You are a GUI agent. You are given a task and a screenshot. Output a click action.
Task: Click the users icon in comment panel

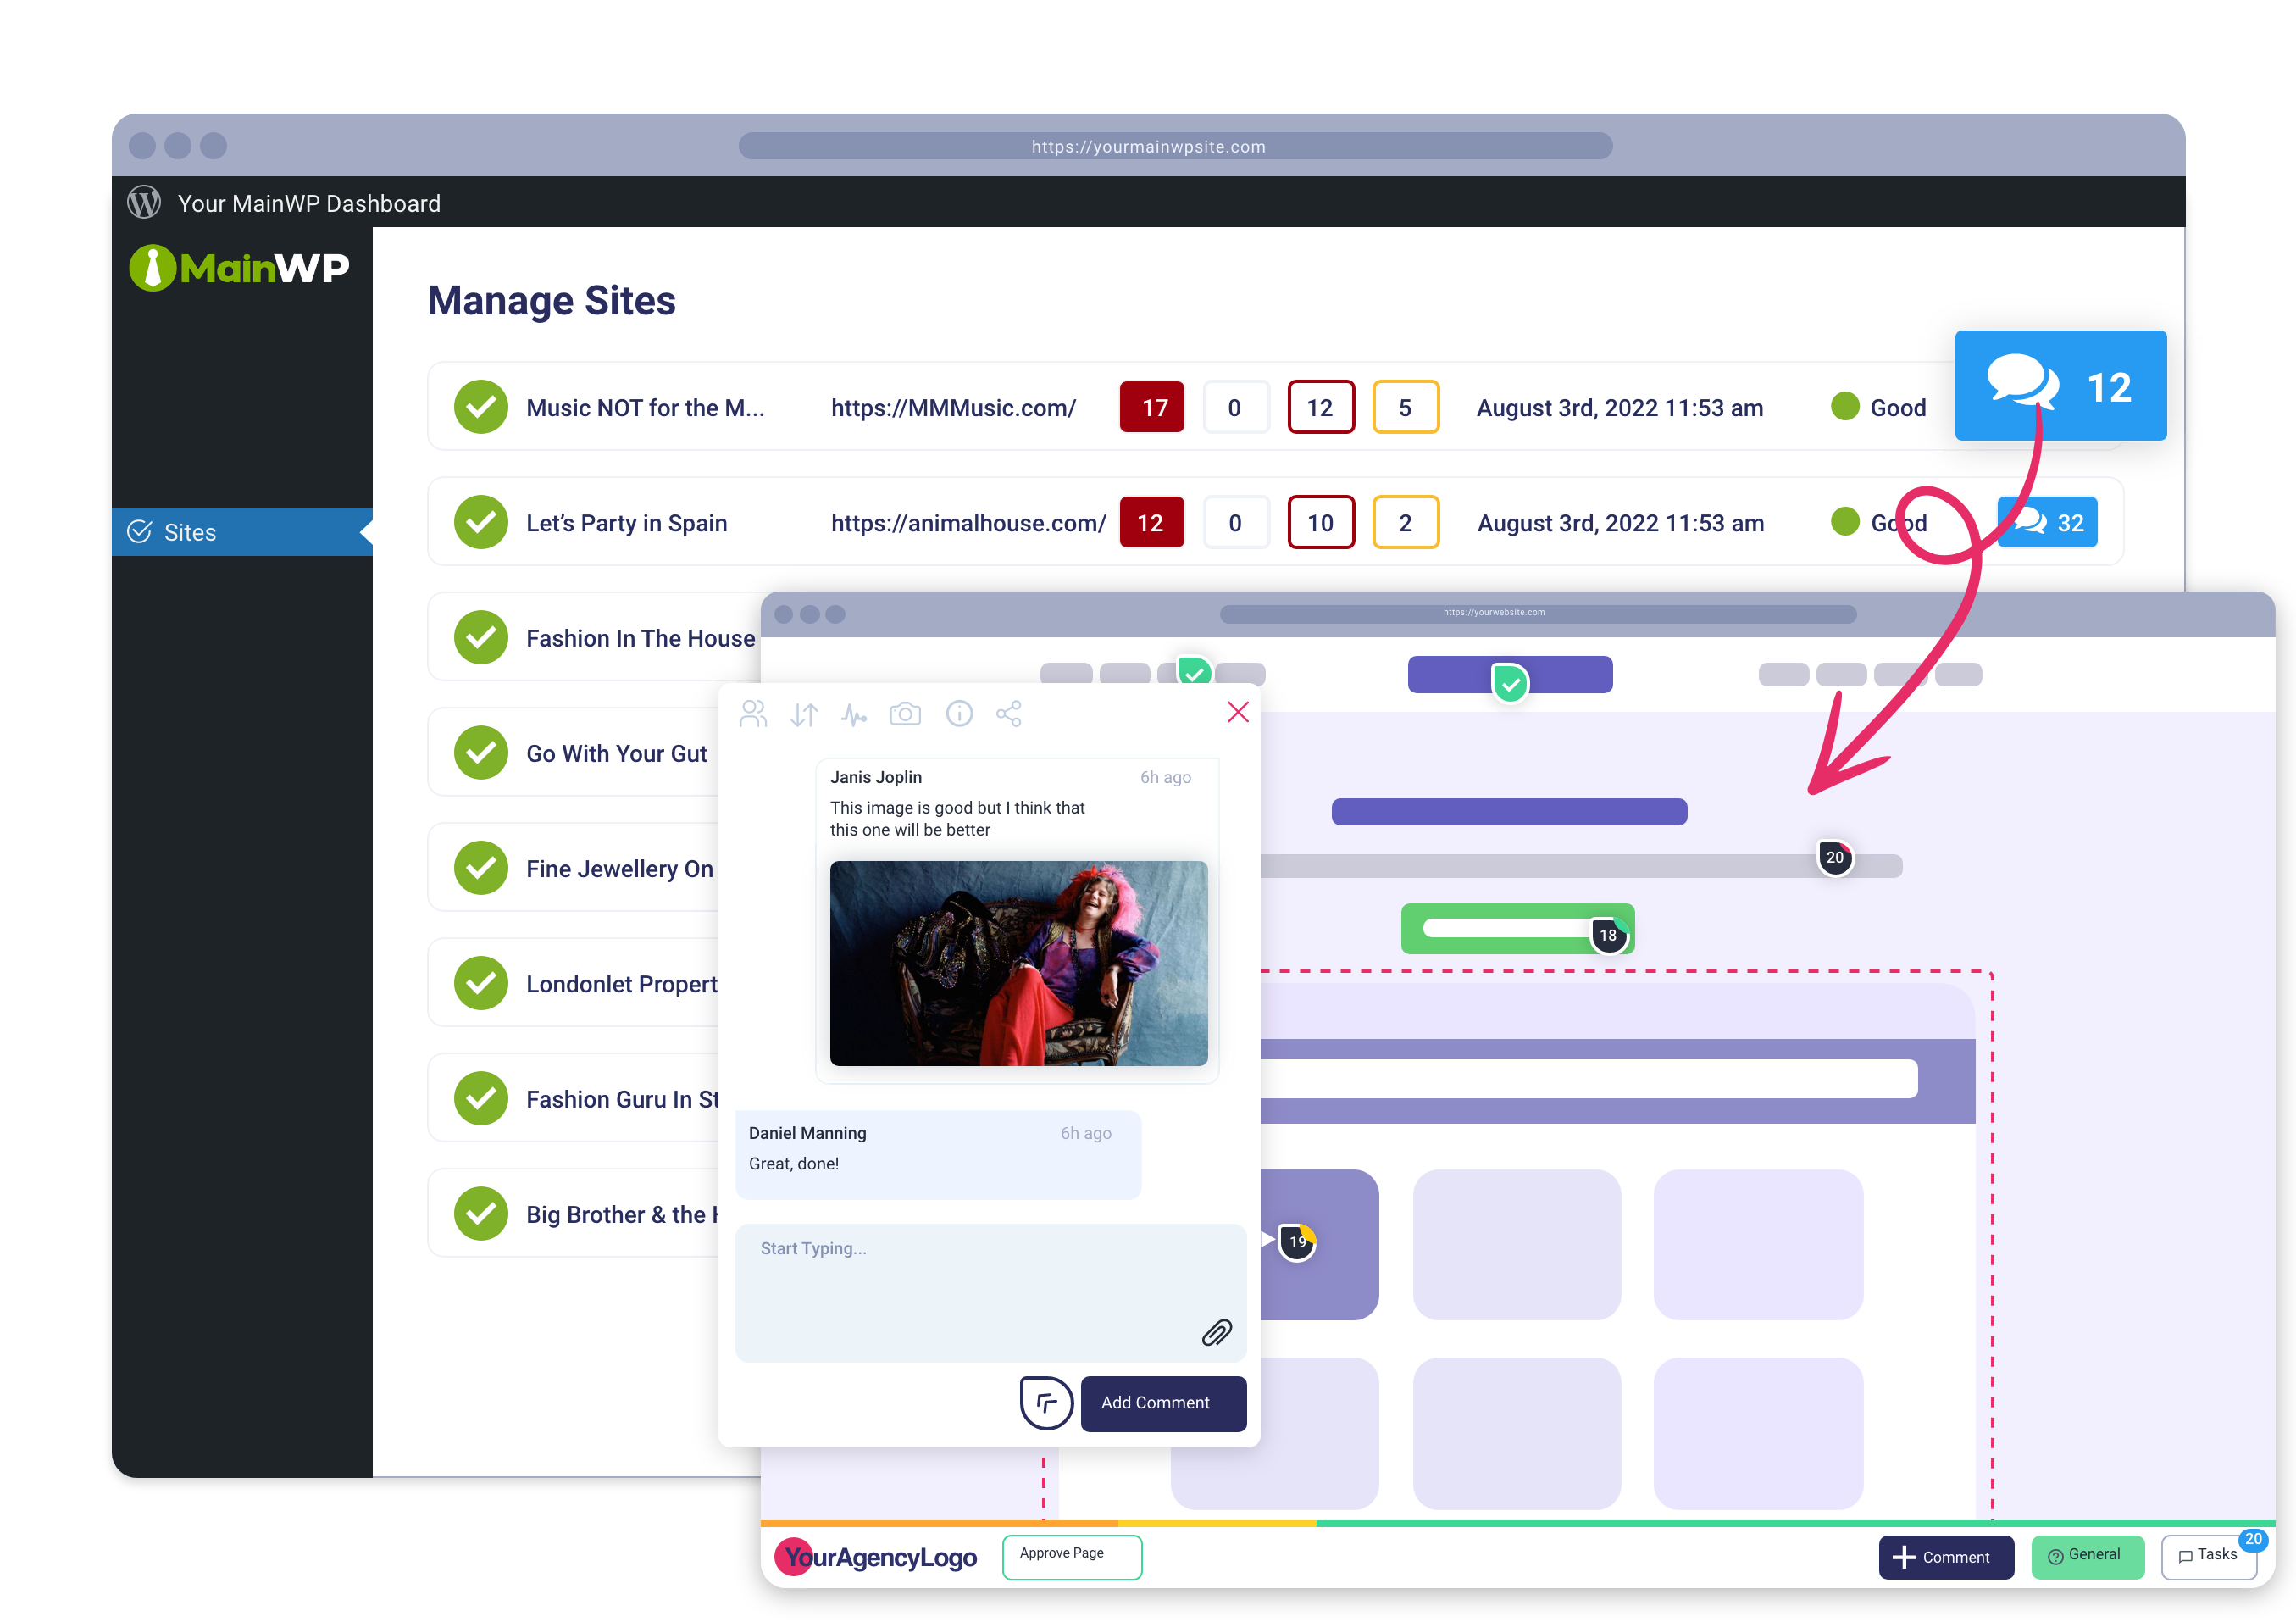753,714
